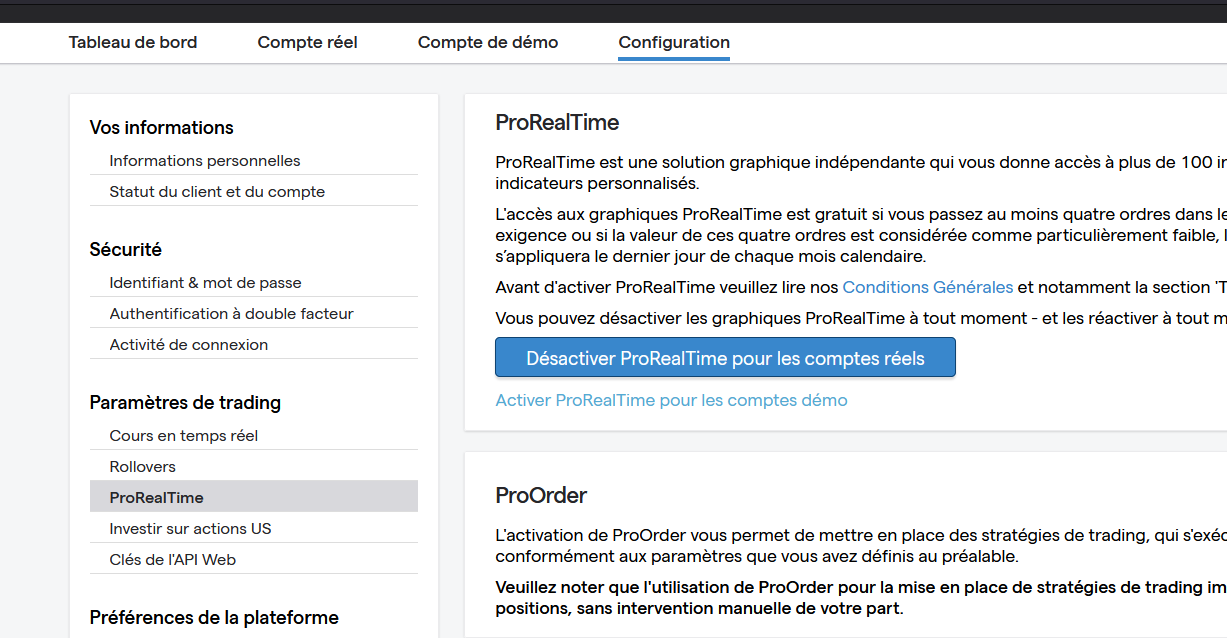The width and height of the screenshot is (1227, 638).
Task: Click the ProOrder section title
Action: [541, 496]
